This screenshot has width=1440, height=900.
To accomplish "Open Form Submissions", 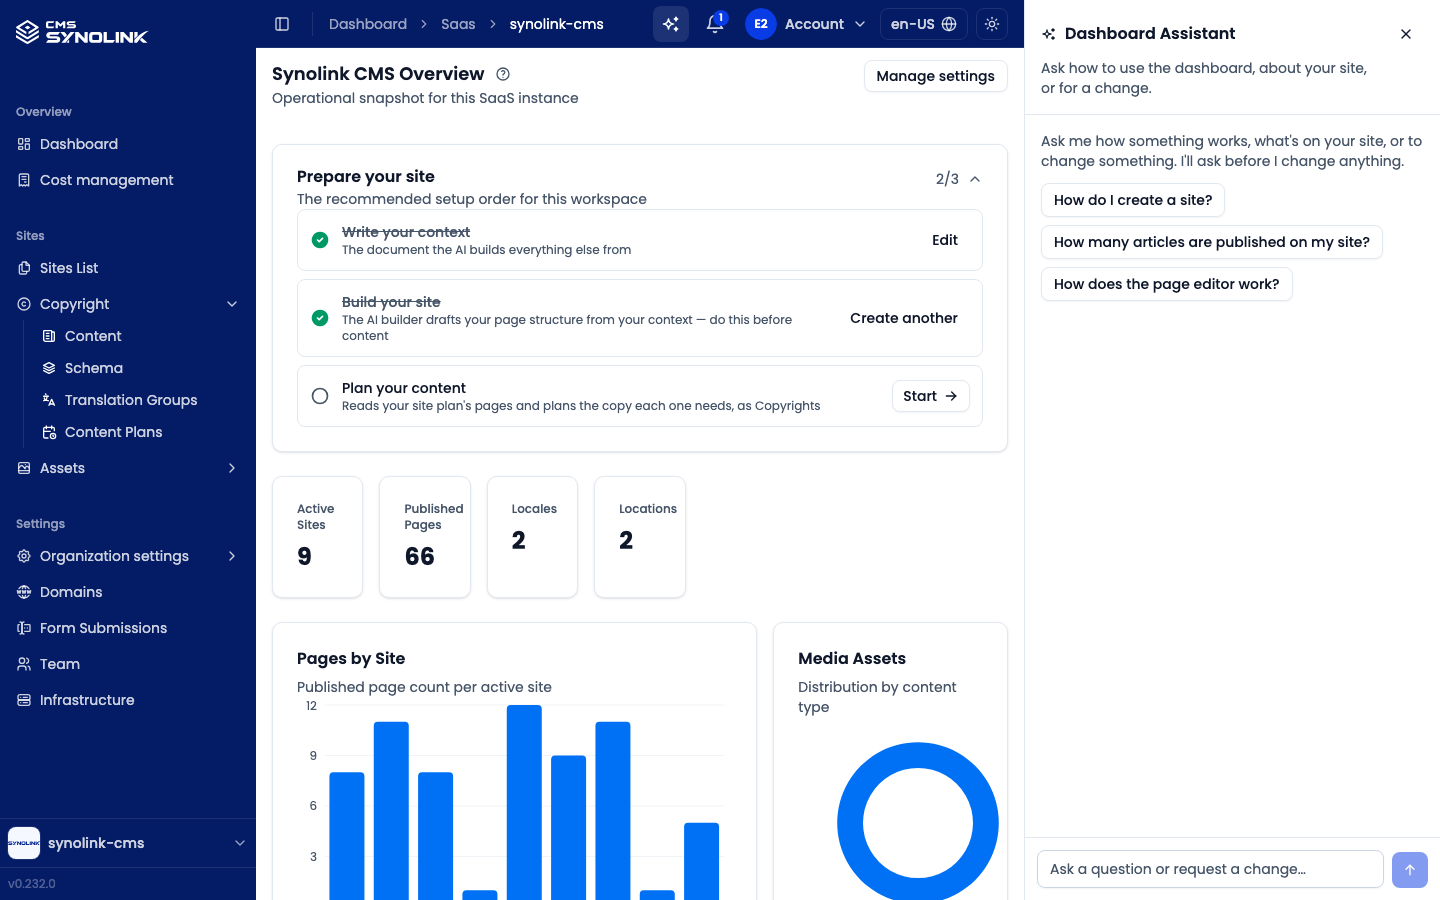I will pos(128,628).
